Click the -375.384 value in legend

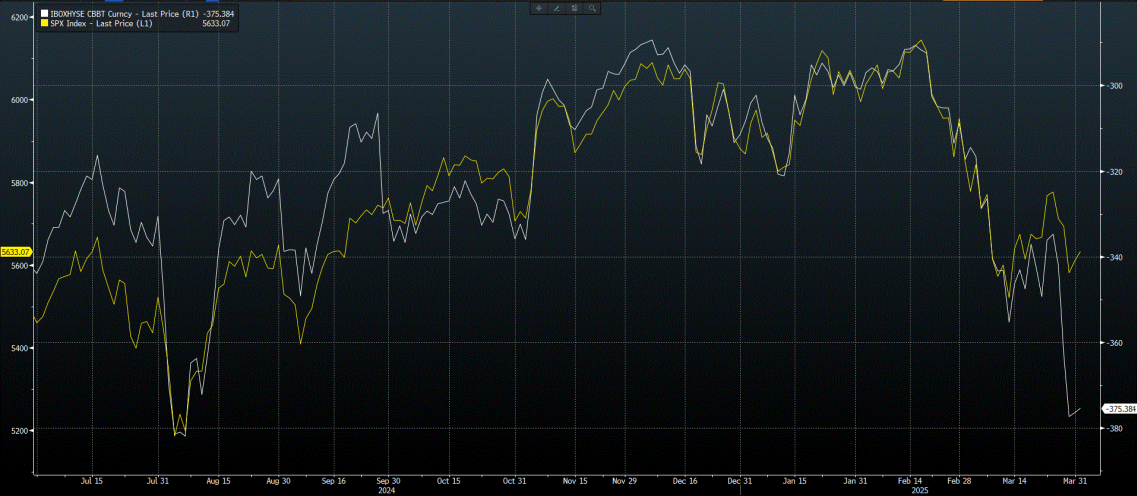218,13
